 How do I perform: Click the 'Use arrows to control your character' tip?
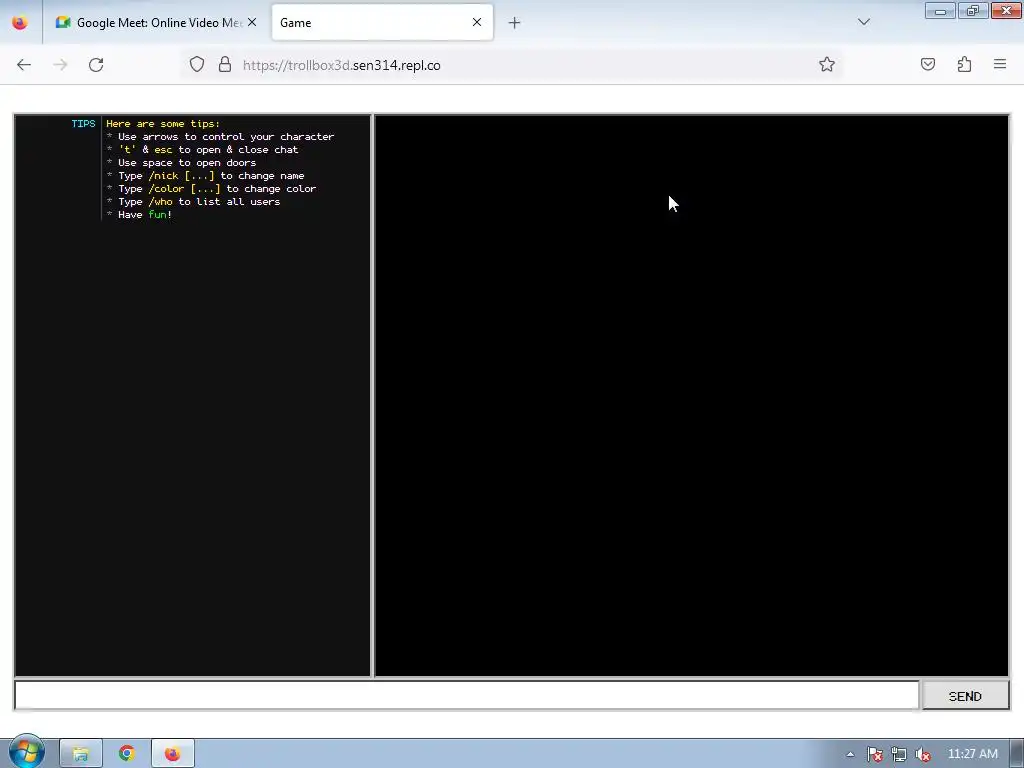tap(226, 136)
